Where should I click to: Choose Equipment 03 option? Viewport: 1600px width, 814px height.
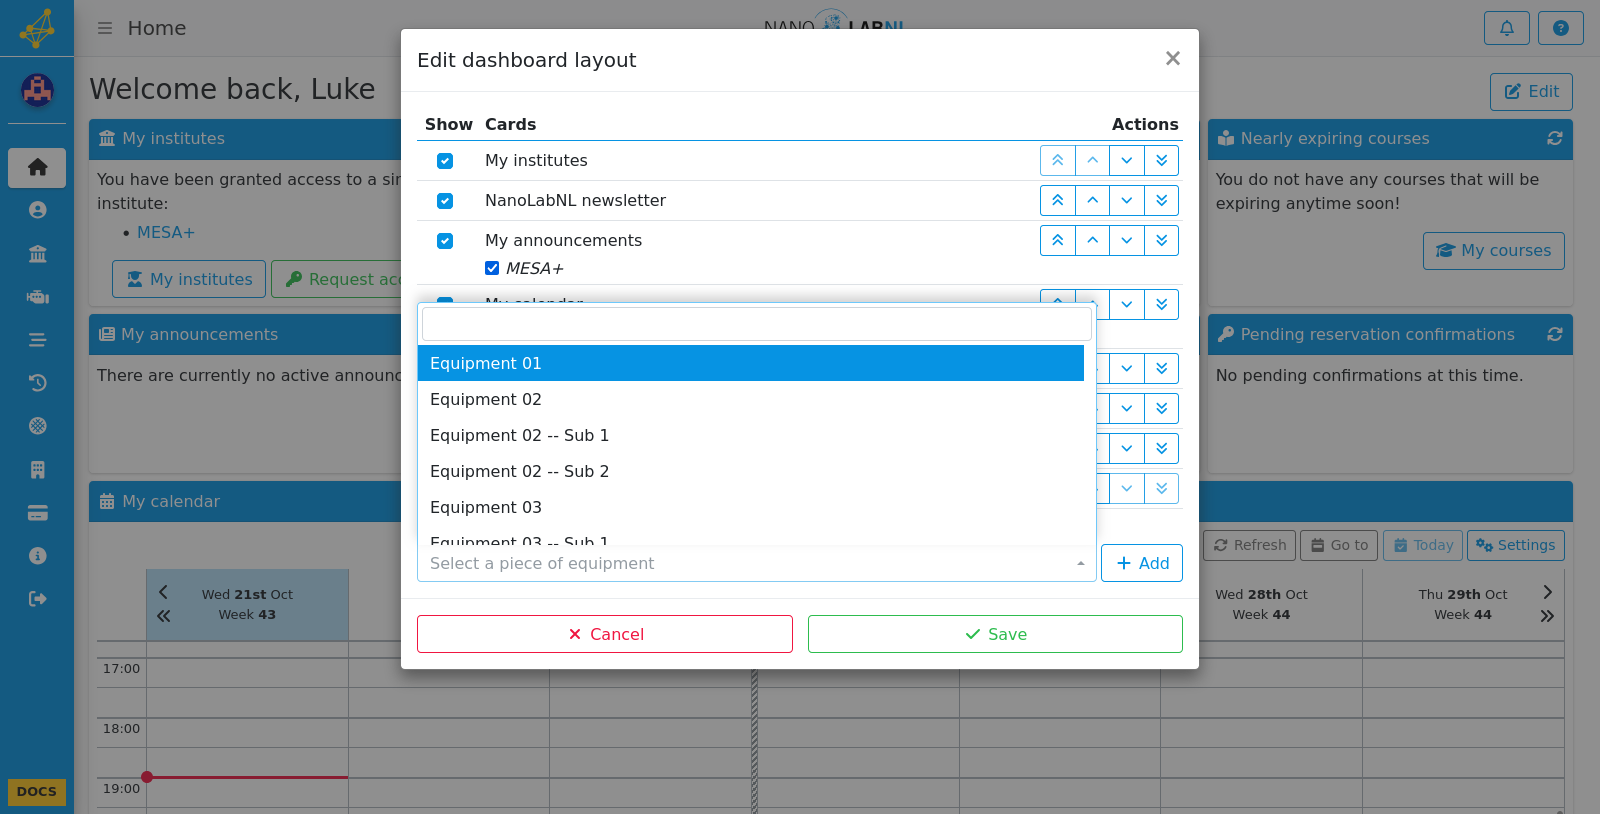[x=751, y=507]
